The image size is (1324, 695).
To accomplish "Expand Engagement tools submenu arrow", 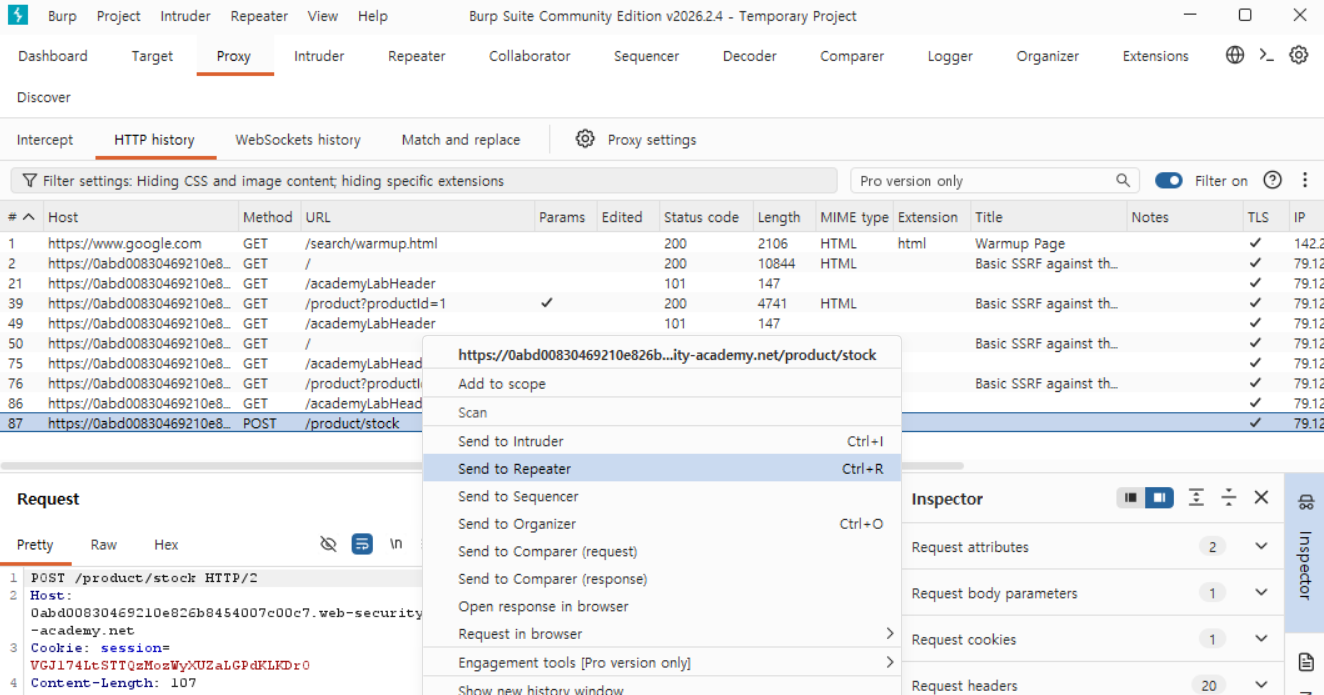I will pyautogui.click(x=889, y=662).
